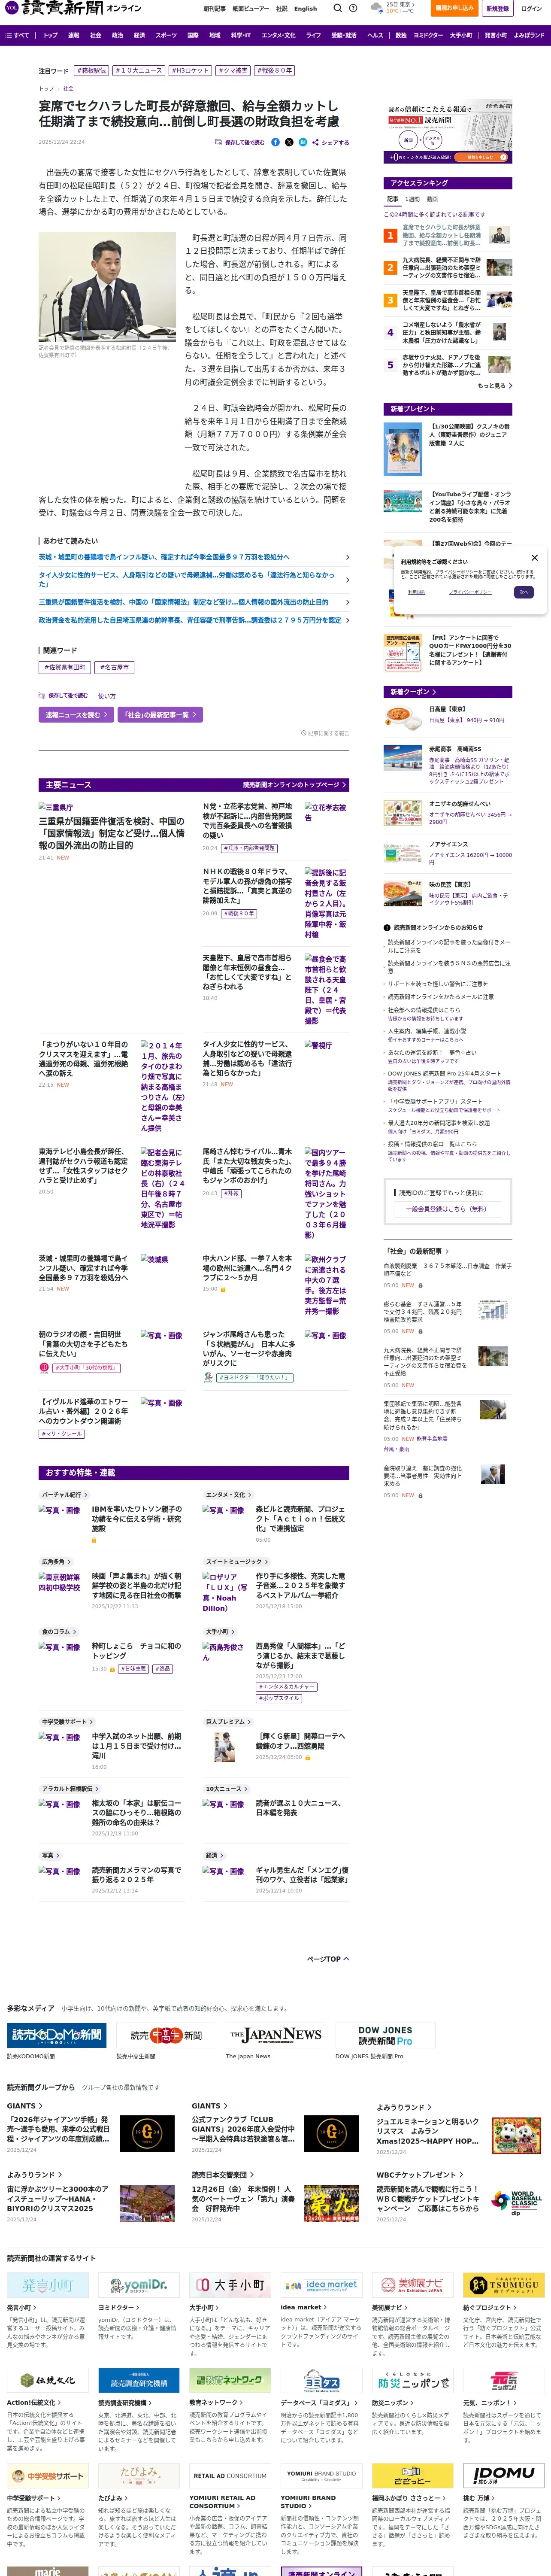Click the #佐賀県有田町 related tag
Viewport: 551px width, 2576px height.
click(65, 667)
